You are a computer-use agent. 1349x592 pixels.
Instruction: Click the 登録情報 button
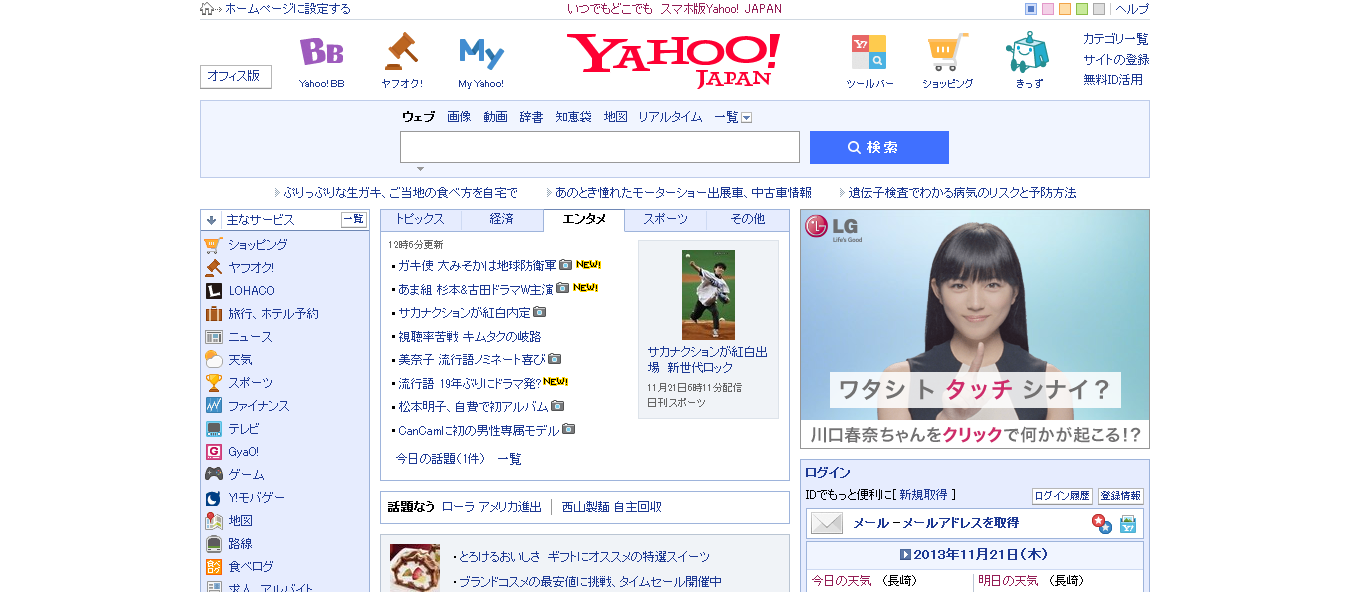click(x=1120, y=496)
